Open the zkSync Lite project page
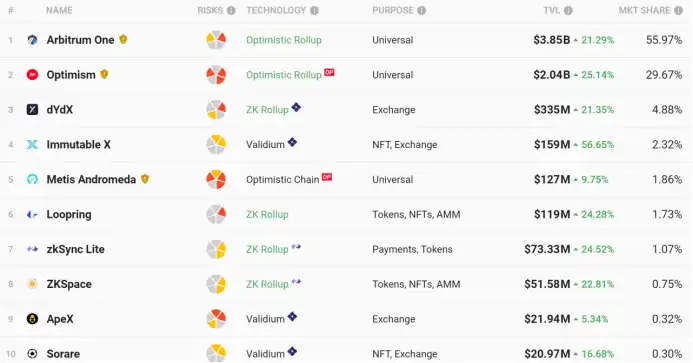This screenshot has width=693, height=363. click(x=76, y=249)
